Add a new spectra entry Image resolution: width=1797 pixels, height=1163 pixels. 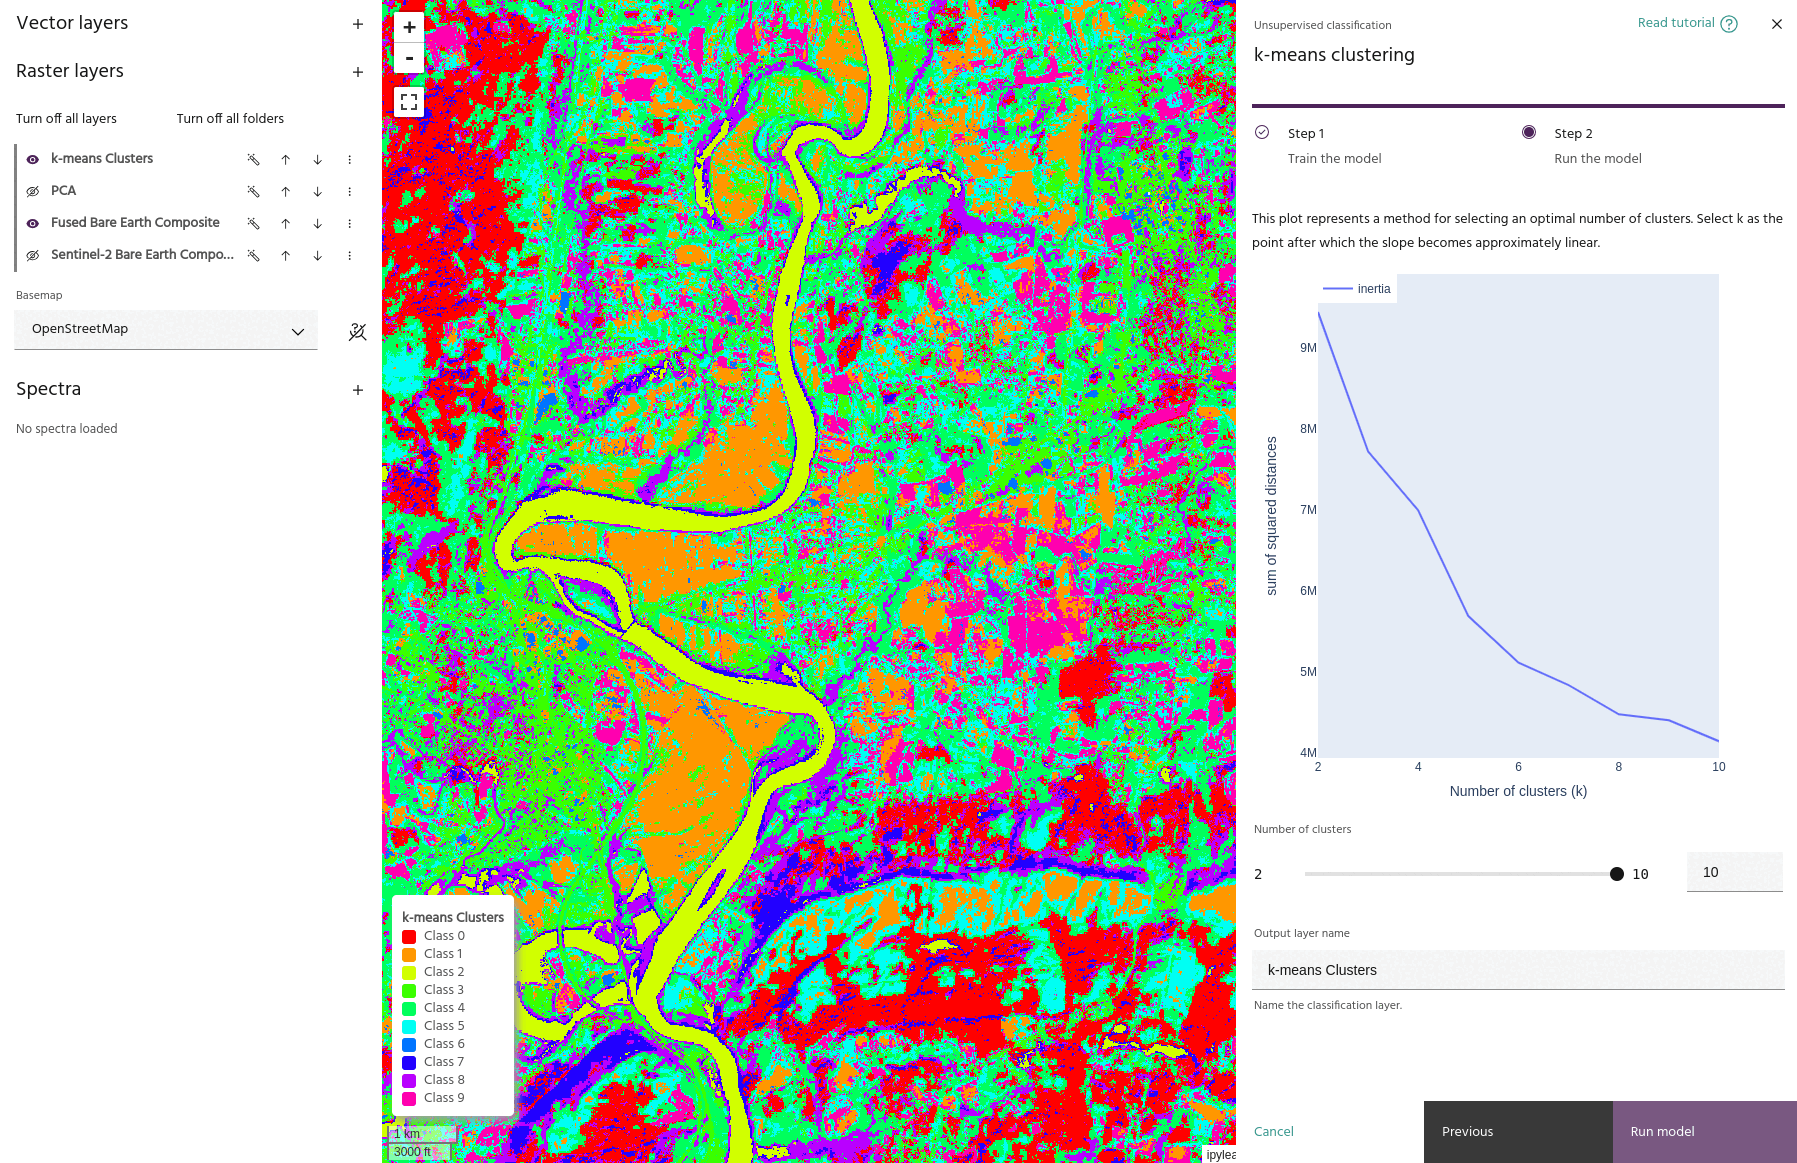(x=358, y=390)
